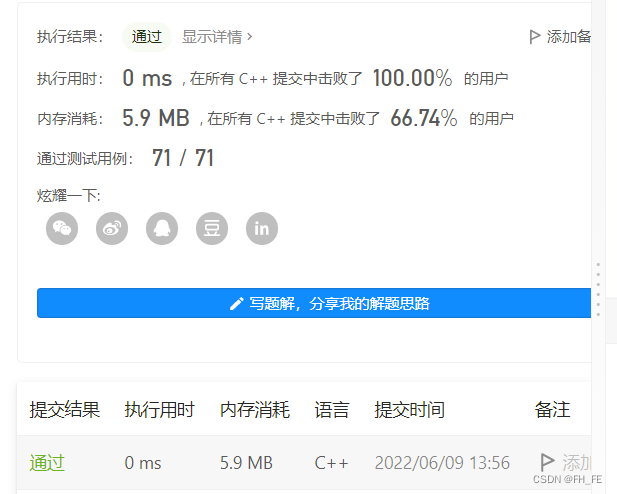Click the 66.74% memory percentile
617x494 pixels.
point(424,118)
